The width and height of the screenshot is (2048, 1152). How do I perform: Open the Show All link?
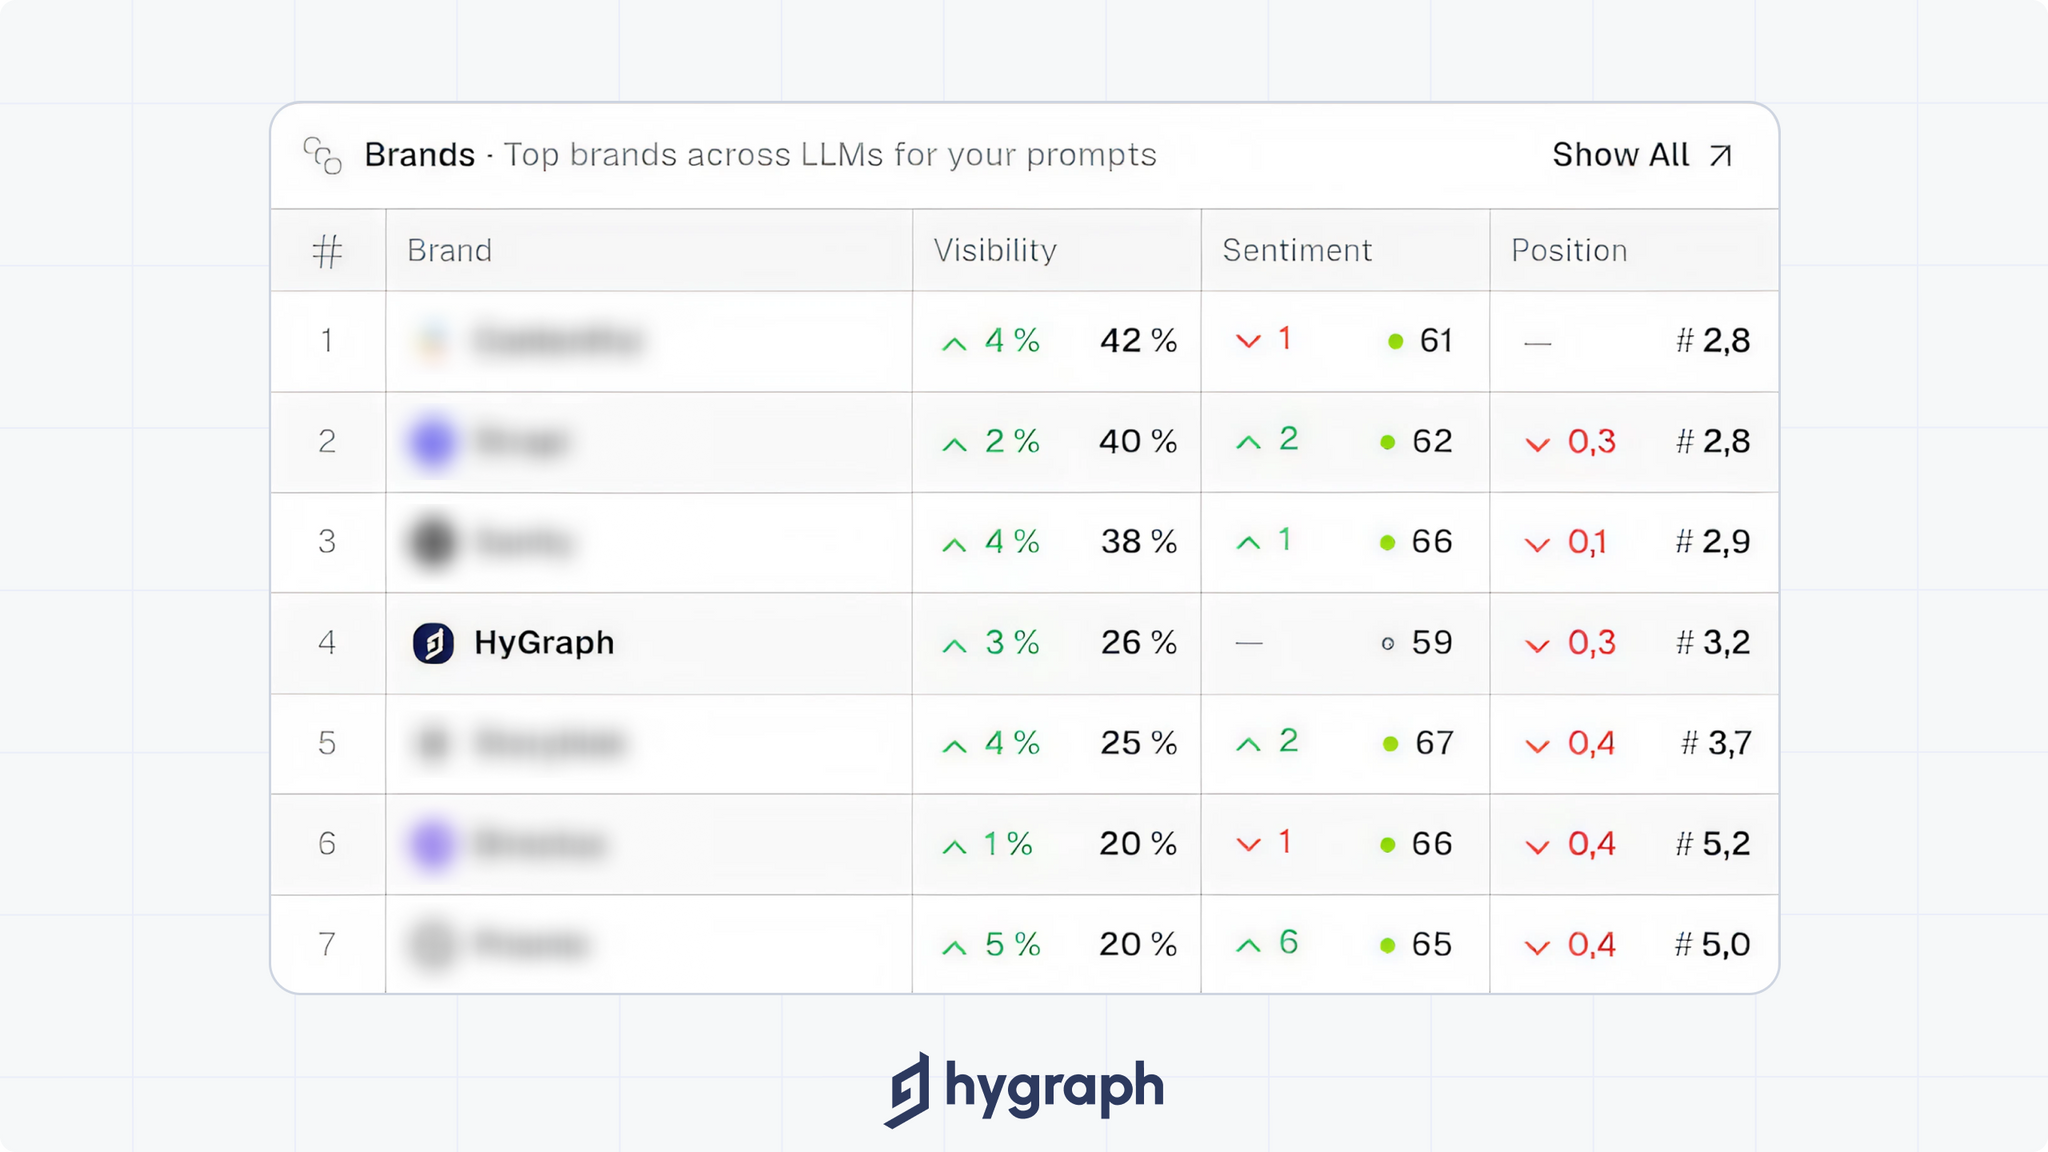coord(1622,154)
